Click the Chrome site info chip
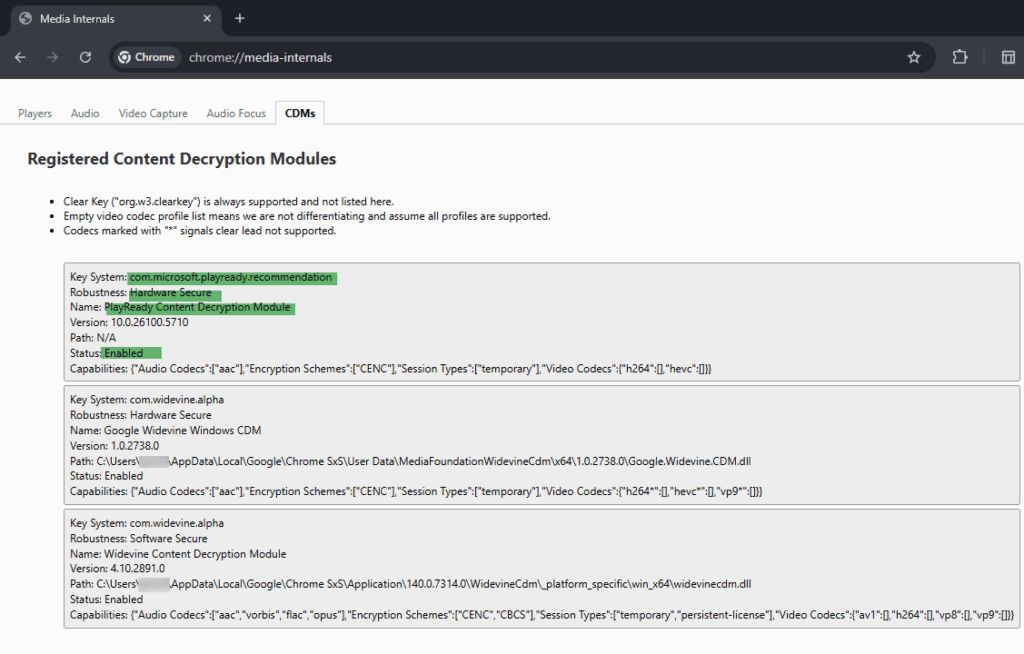 (146, 57)
